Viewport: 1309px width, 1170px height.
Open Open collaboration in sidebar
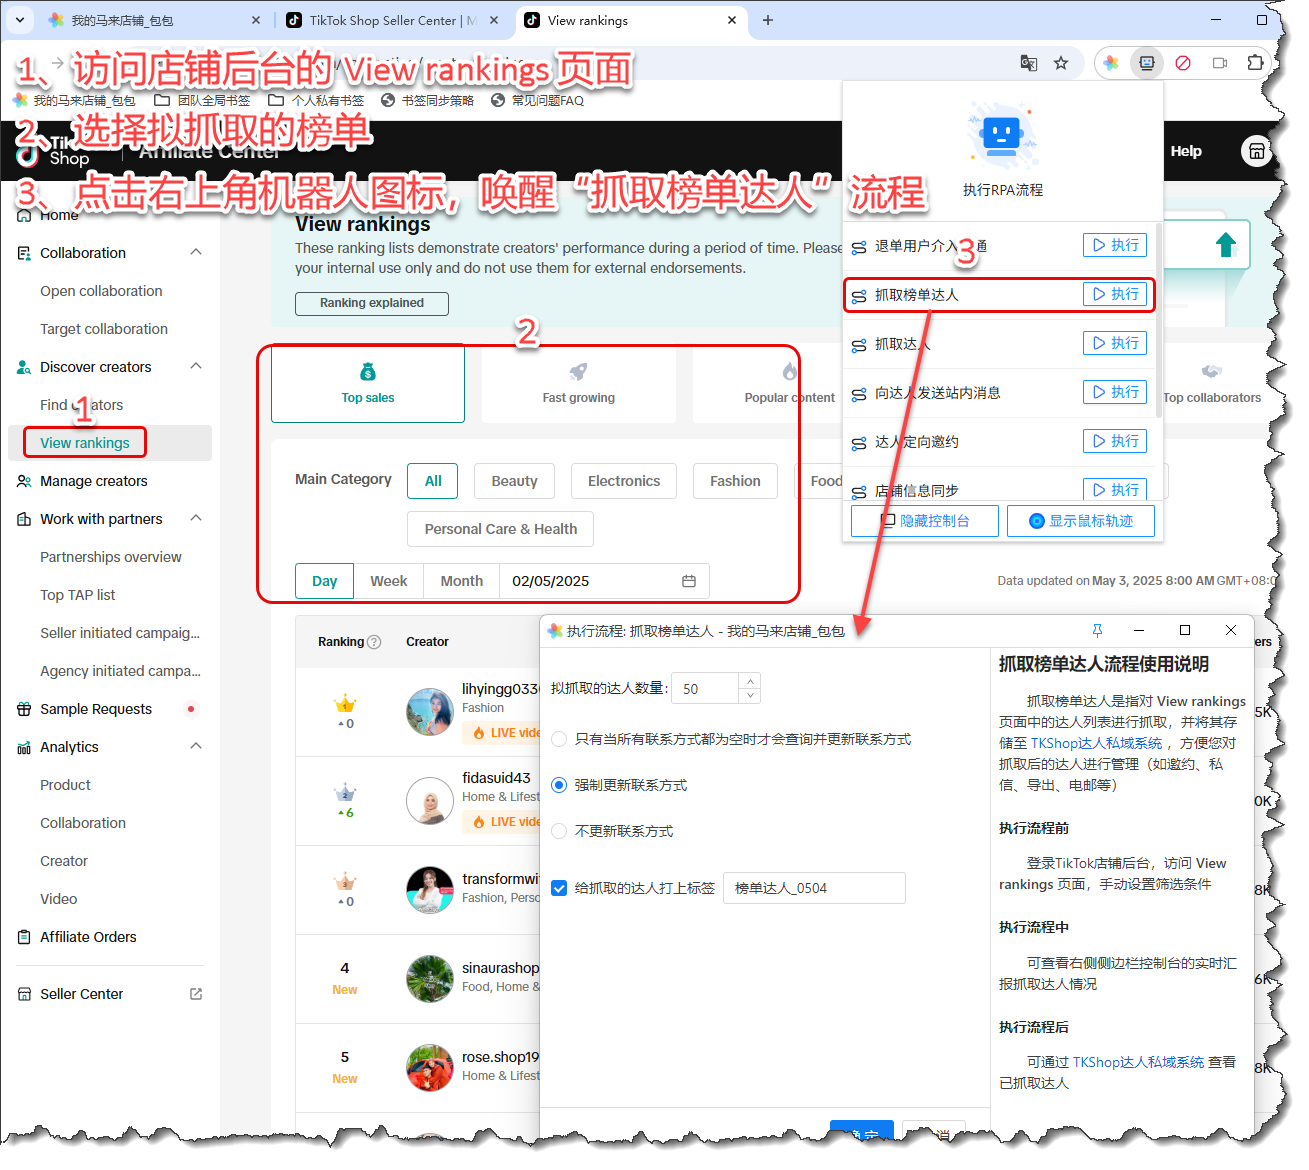click(x=101, y=291)
